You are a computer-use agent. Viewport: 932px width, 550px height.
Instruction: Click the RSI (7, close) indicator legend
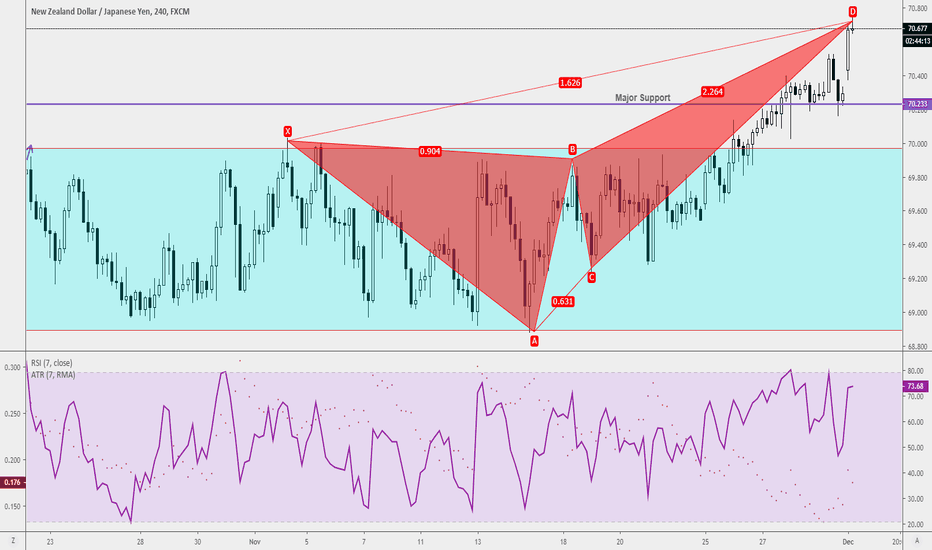[x=50, y=362]
